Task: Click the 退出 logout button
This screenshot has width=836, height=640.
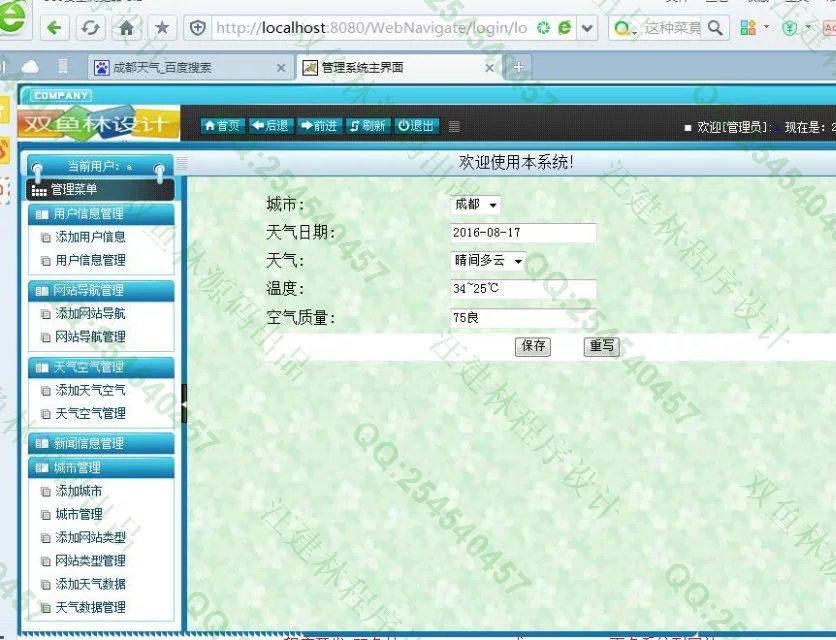Action: click(x=416, y=126)
